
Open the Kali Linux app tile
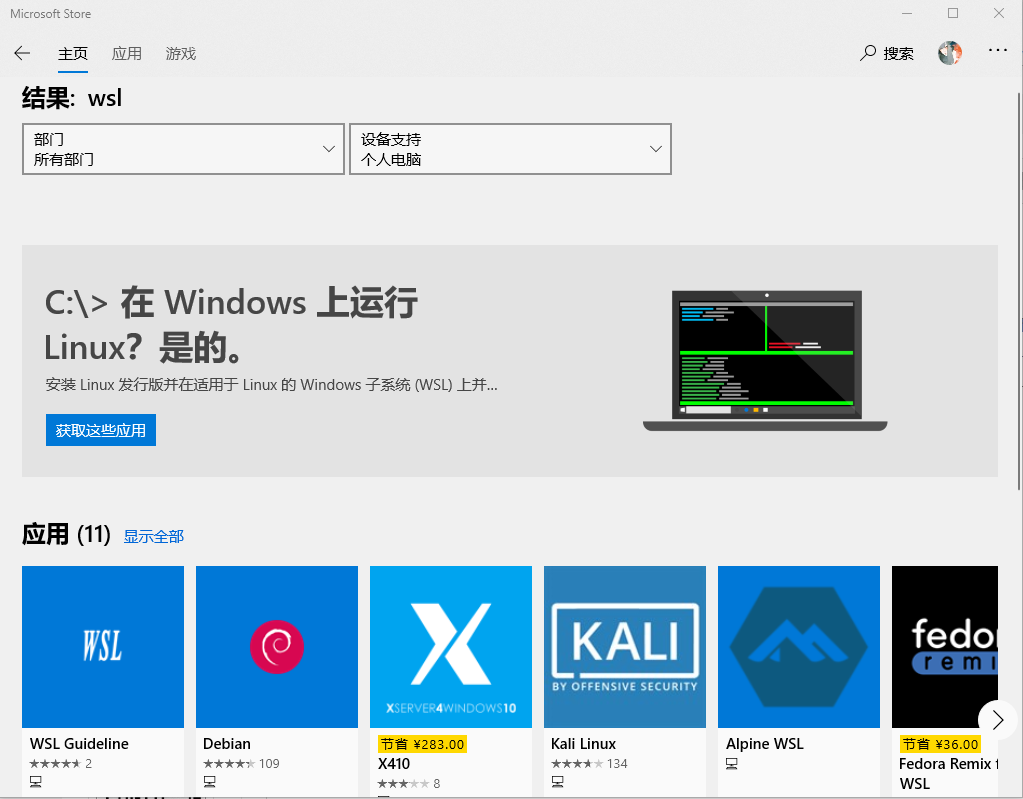(x=624, y=646)
